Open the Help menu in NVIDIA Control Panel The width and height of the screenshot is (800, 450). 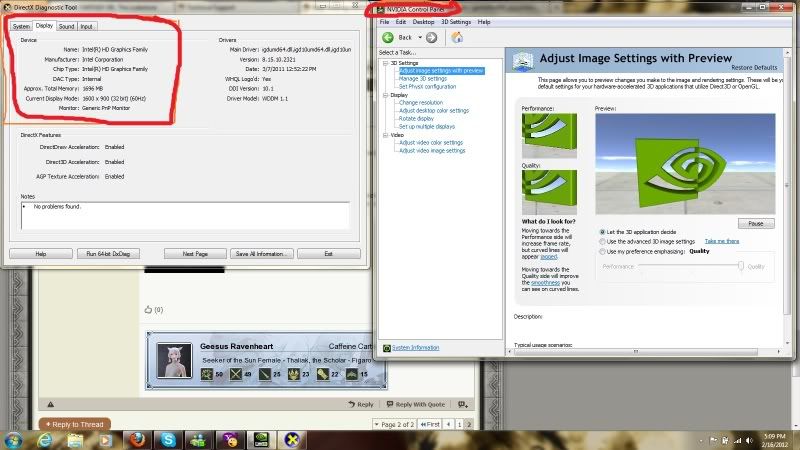pos(484,22)
